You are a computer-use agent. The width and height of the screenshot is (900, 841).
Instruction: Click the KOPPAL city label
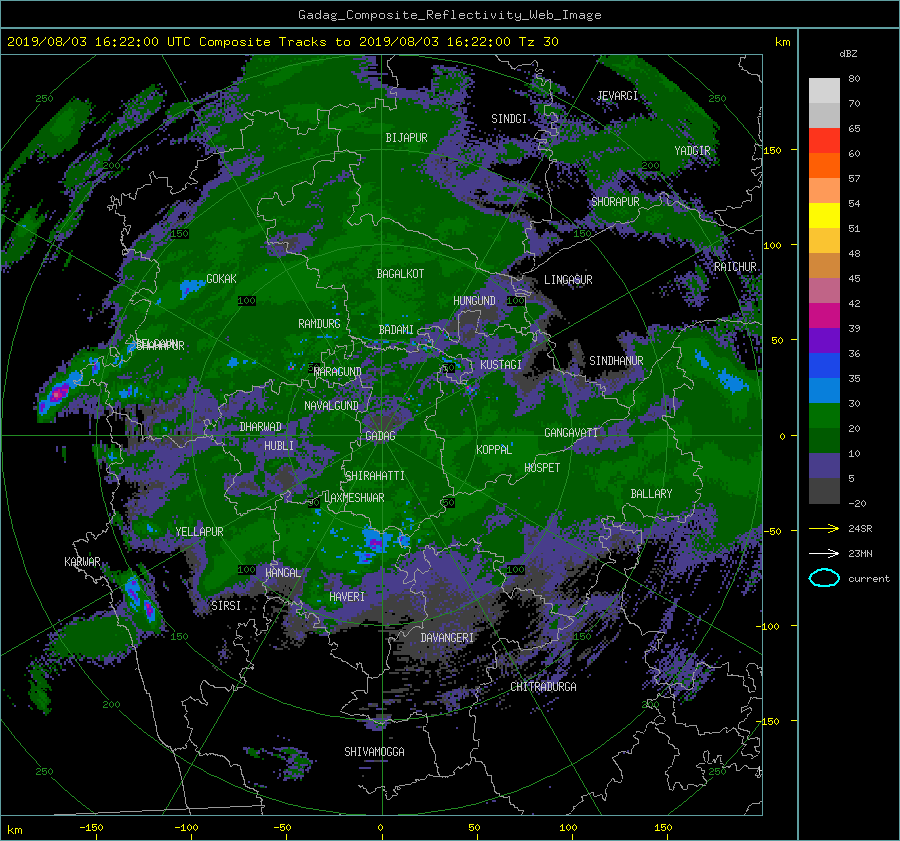pyautogui.click(x=494, y=449)
